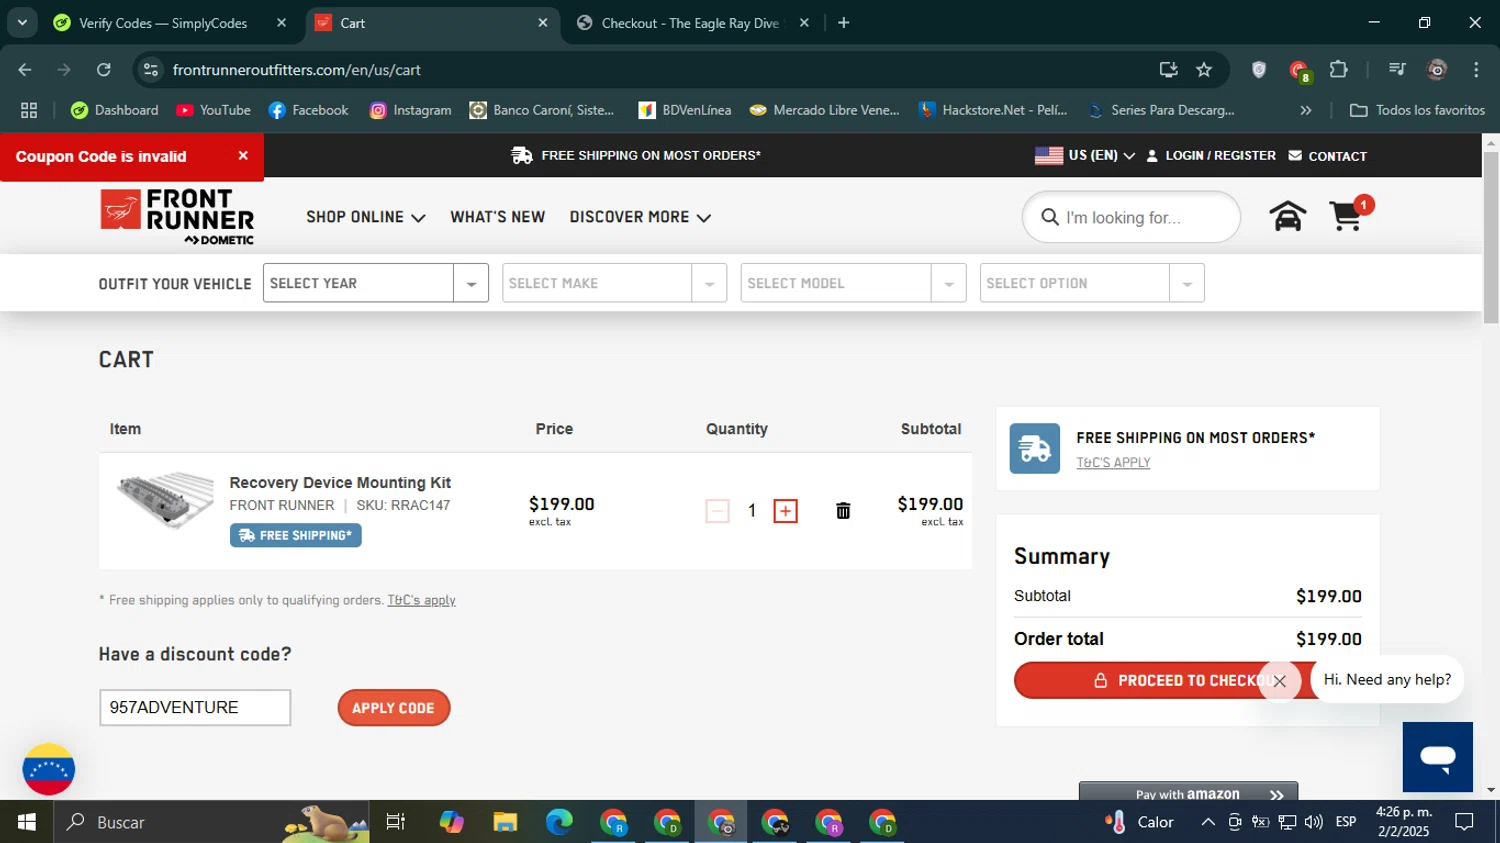The height and width of the screenshot is (843, 1500).
Task: Expand the SHOP ONLINE menu
Action: coord(366,217)
